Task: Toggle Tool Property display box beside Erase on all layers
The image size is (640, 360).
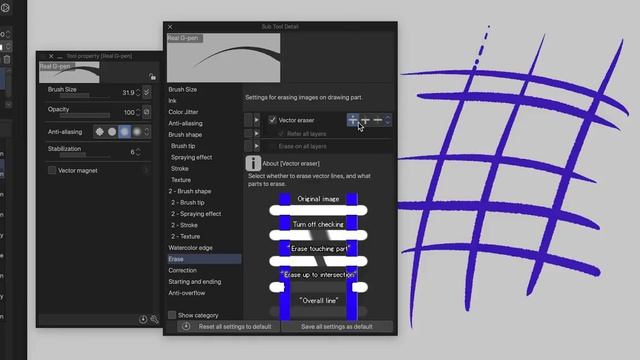Action: (x=248, y=146)
